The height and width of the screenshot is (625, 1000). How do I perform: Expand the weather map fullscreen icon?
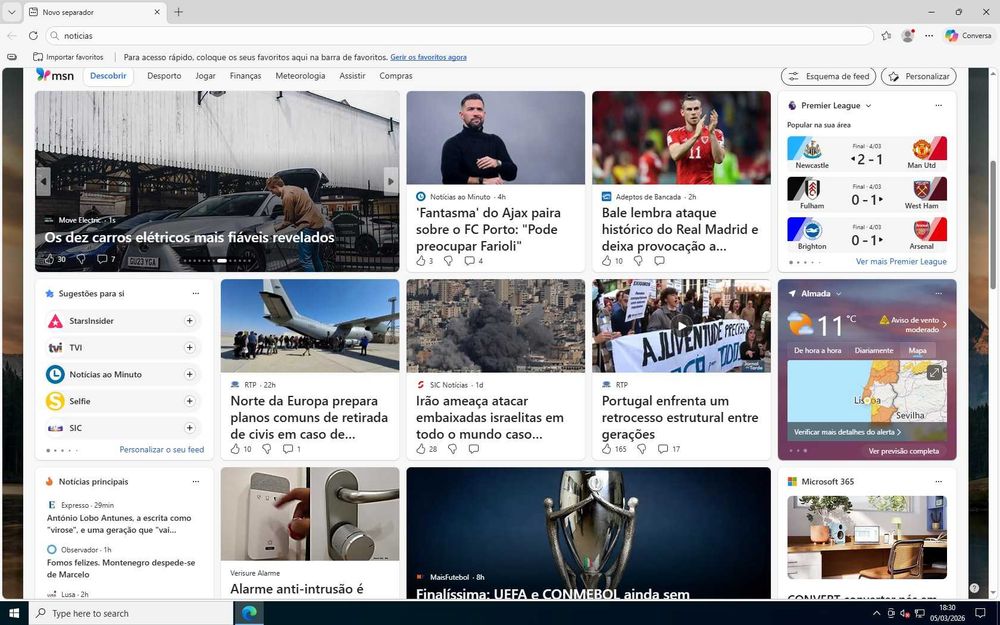coord(934,372)
